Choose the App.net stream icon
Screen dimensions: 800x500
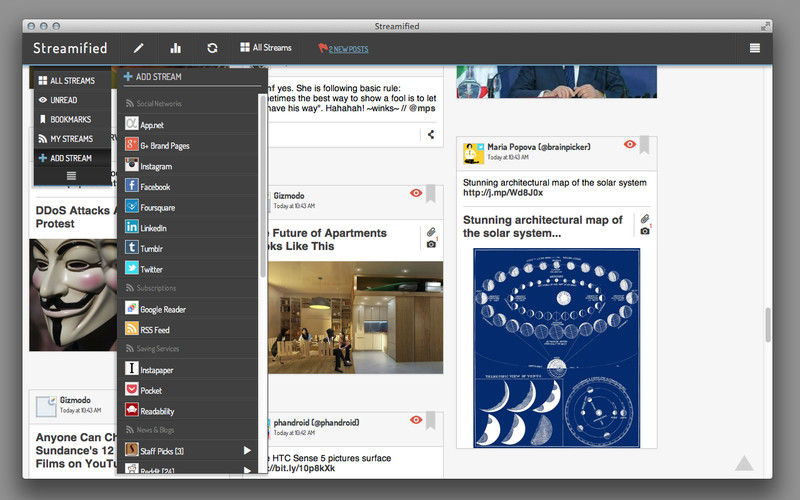point(132,123)
